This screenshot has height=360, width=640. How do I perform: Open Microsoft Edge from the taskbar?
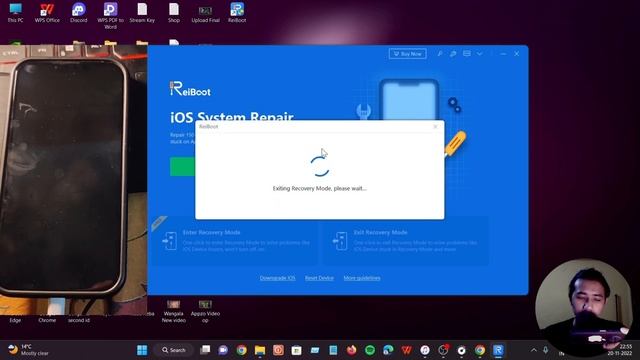tap(388, 350)
